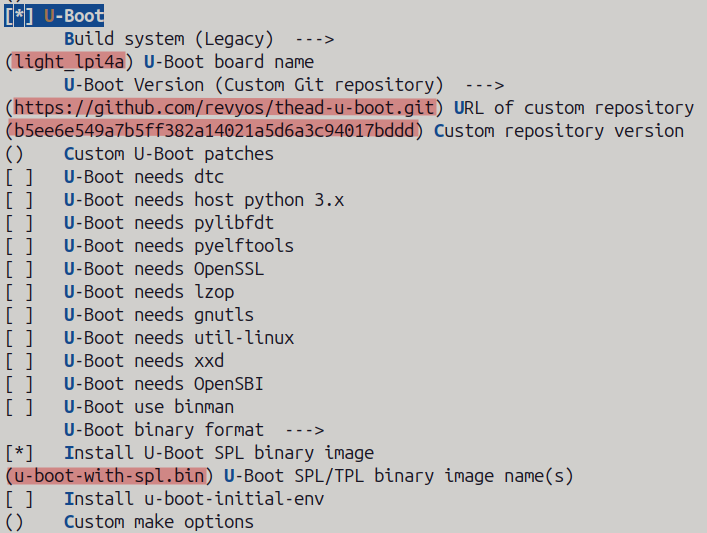Disable Install U-Boot SPL binary image
The width and height of the screenshot is (707, 533).
click(19, 453)
